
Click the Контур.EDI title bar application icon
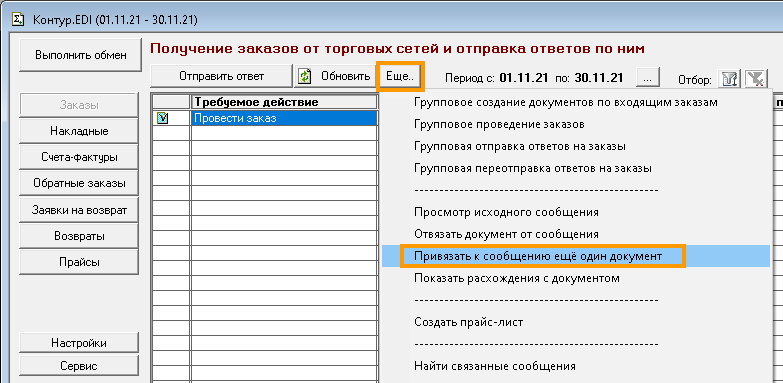click(19, 19)
